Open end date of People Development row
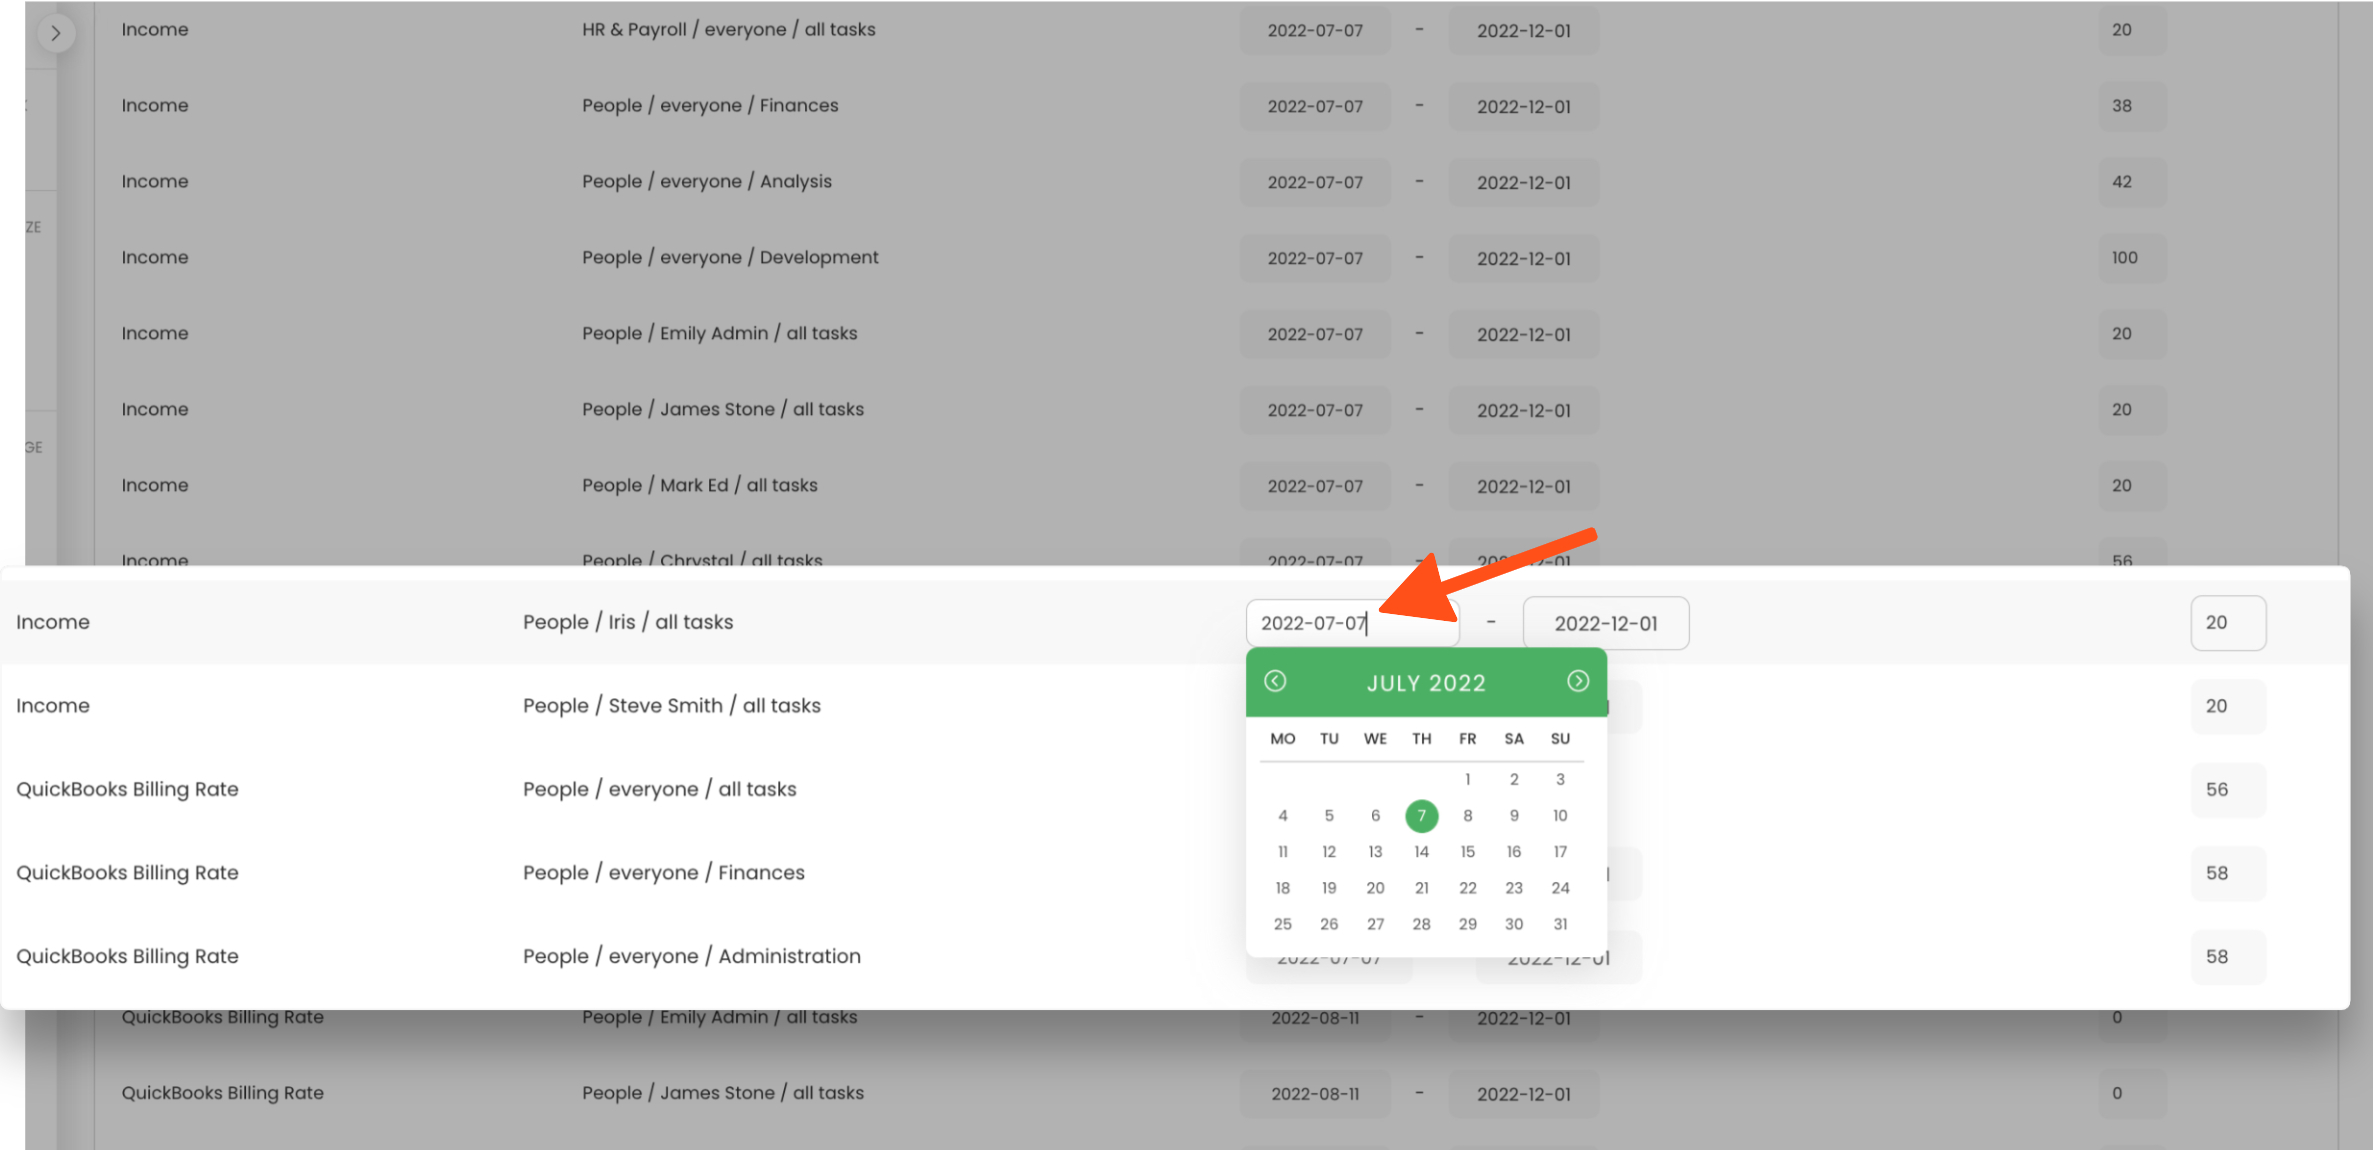This screenshot has width=2373, height=1150. 1523,259
